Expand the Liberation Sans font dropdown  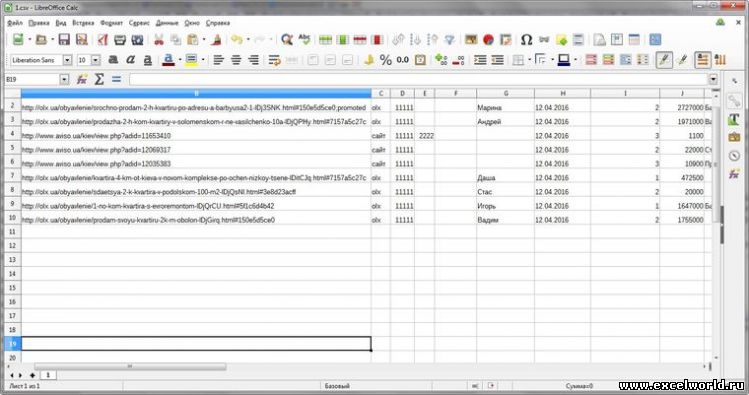click(x=67, y=60)
